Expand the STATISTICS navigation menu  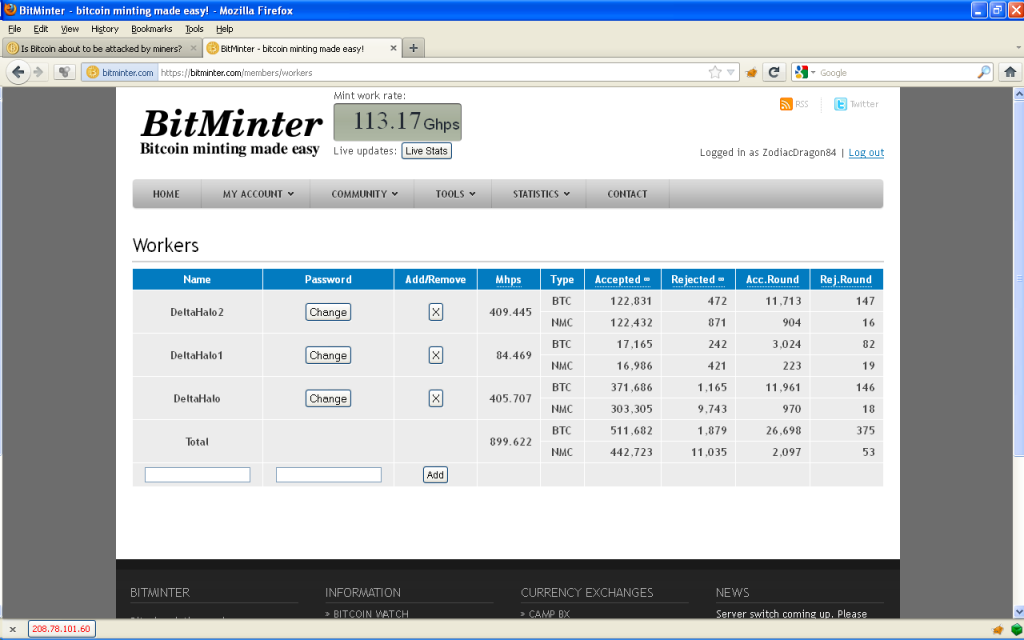541,194
